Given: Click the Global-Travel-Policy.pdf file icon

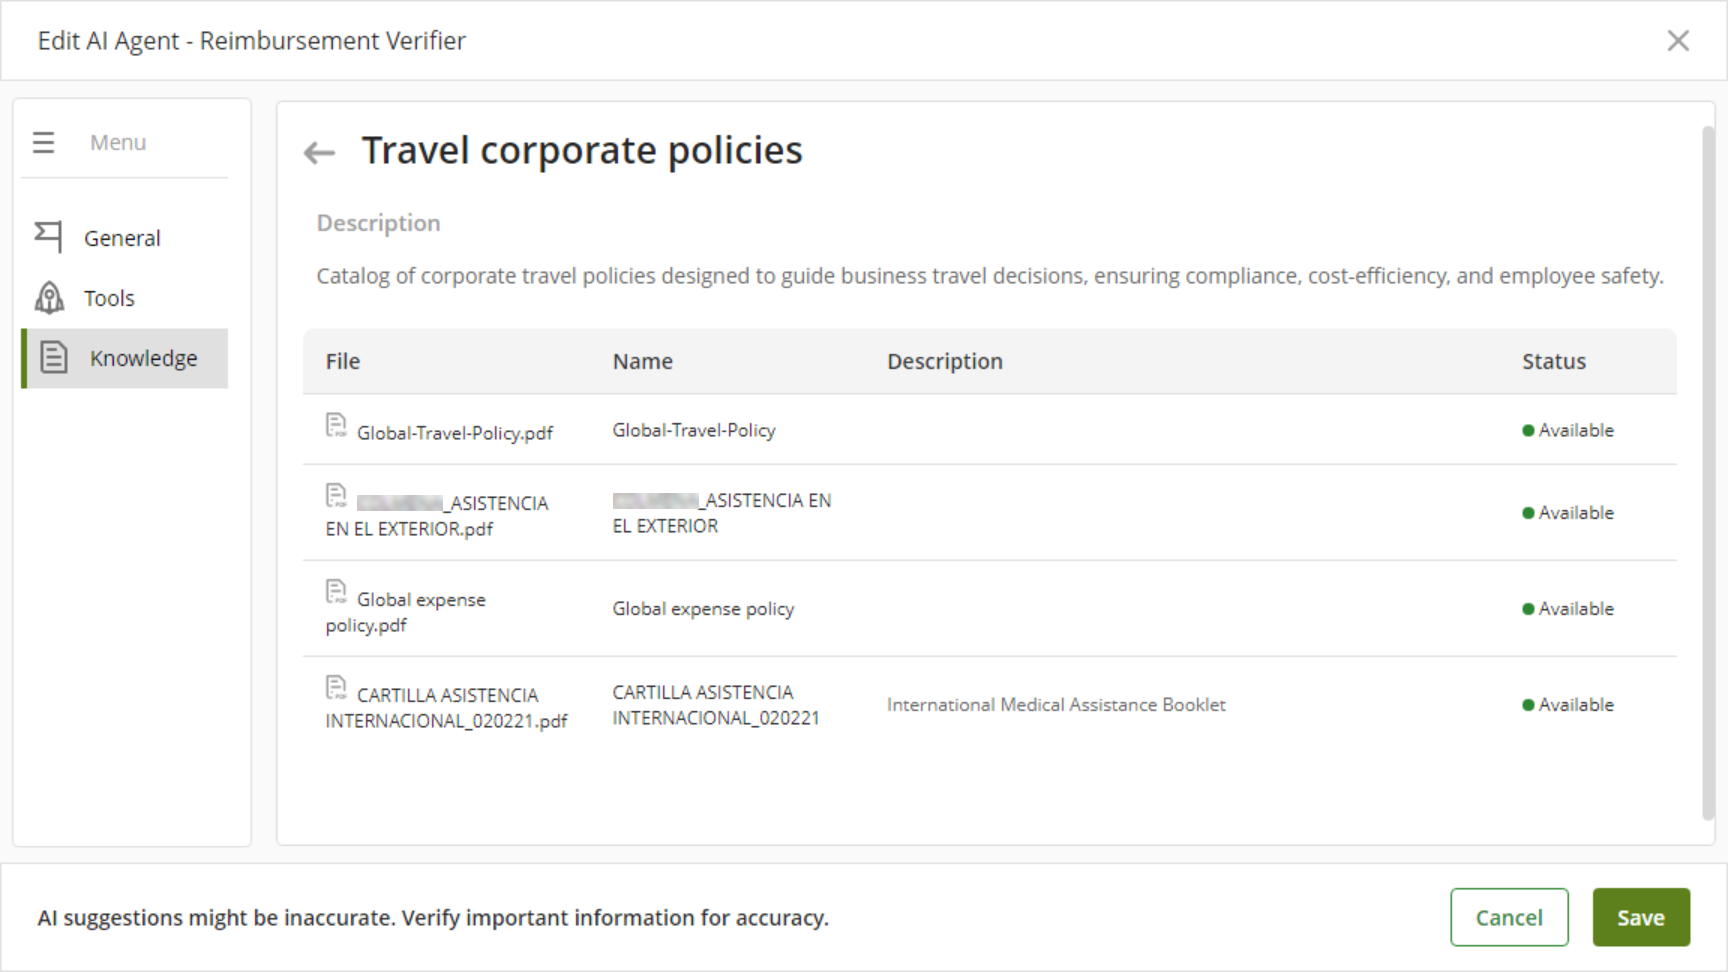Looking at the screenshot, I should pos(336,426).
